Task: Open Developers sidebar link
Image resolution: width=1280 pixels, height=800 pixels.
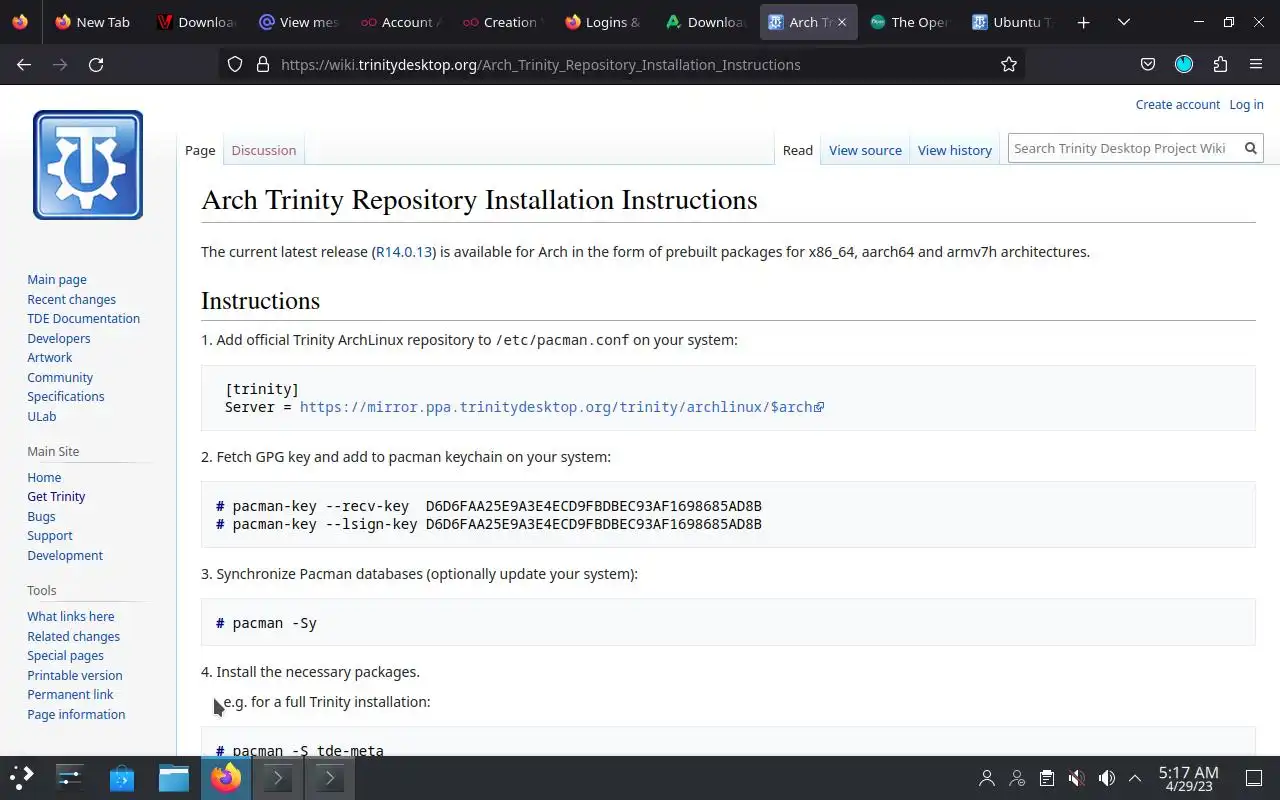Action: click(59, 338)
